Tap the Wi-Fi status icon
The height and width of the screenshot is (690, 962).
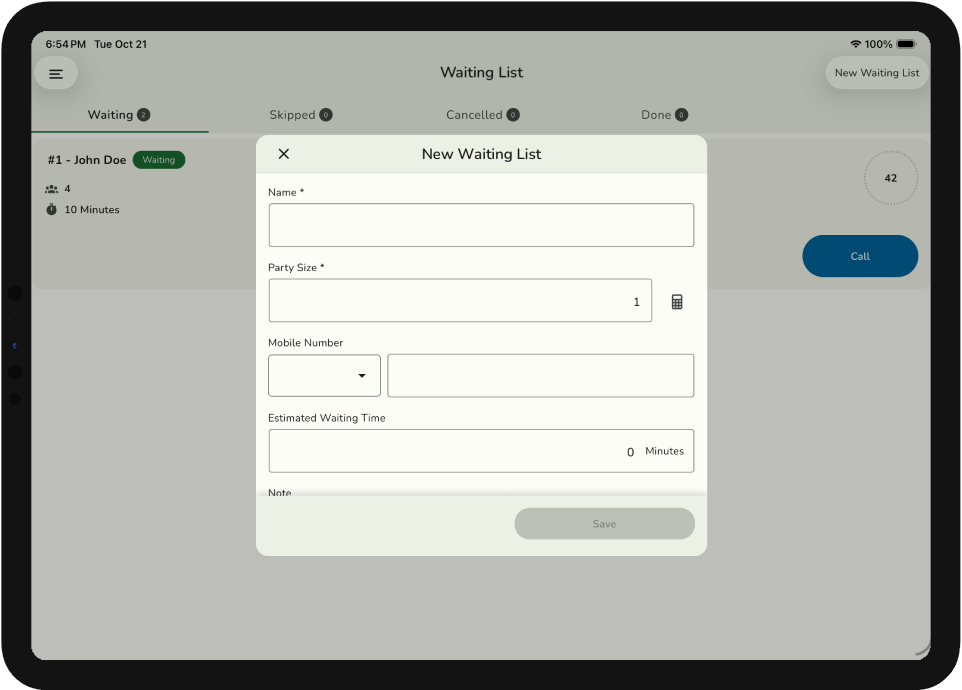point(856,45)
